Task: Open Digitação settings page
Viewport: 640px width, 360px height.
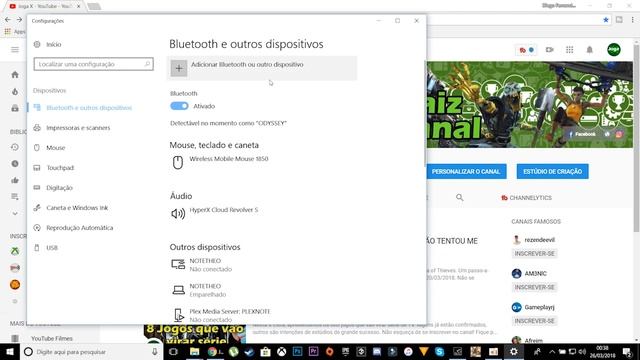Action: pos(59,188)
